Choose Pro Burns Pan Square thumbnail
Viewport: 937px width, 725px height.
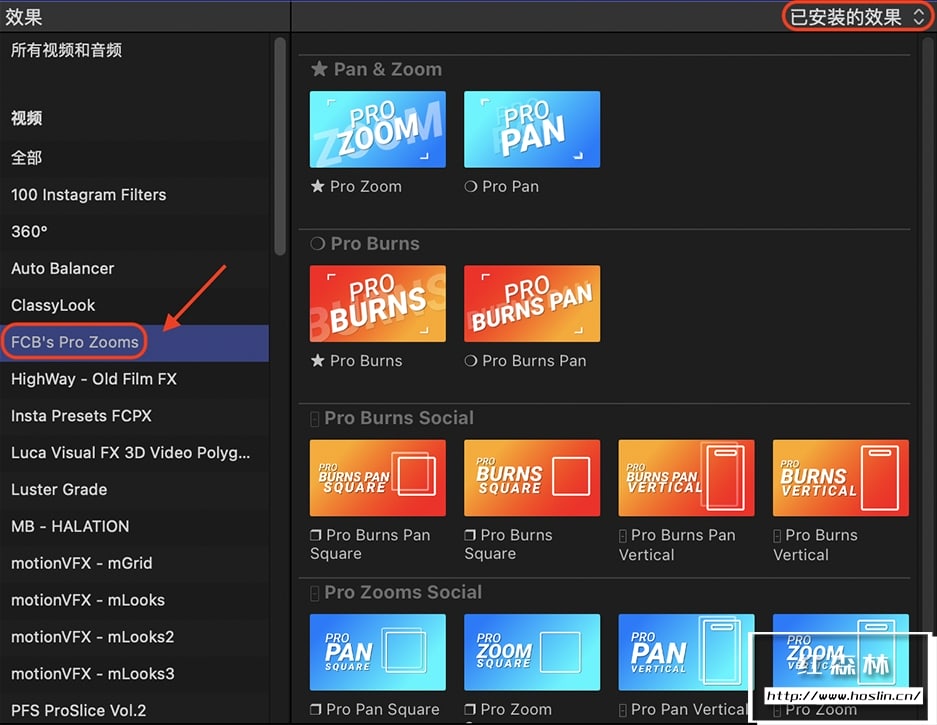(x=378, y=478)
